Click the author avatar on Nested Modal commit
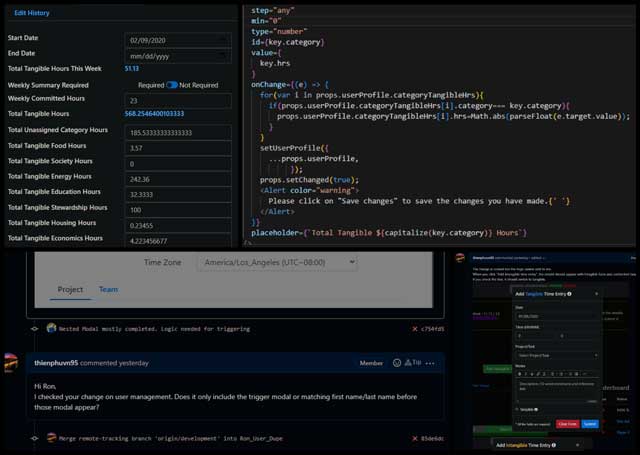 51,328
